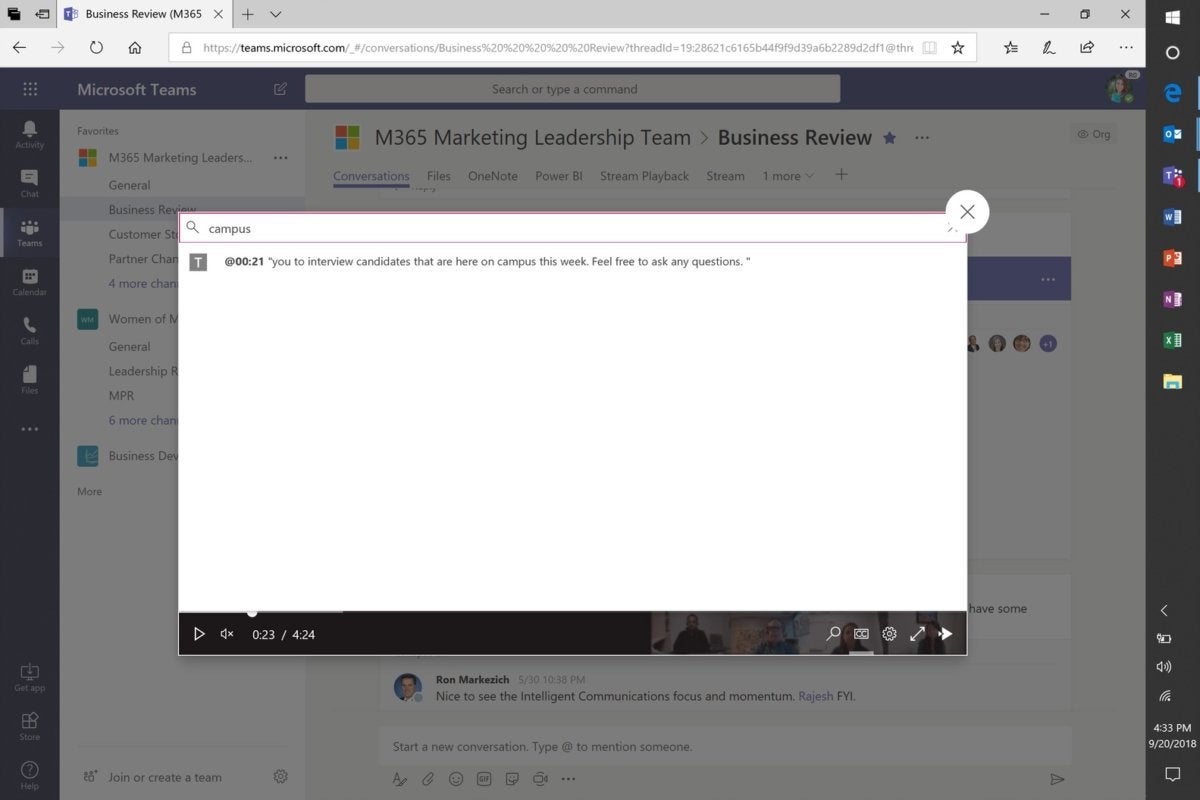Close the video overlay with X

coord(967,212)
